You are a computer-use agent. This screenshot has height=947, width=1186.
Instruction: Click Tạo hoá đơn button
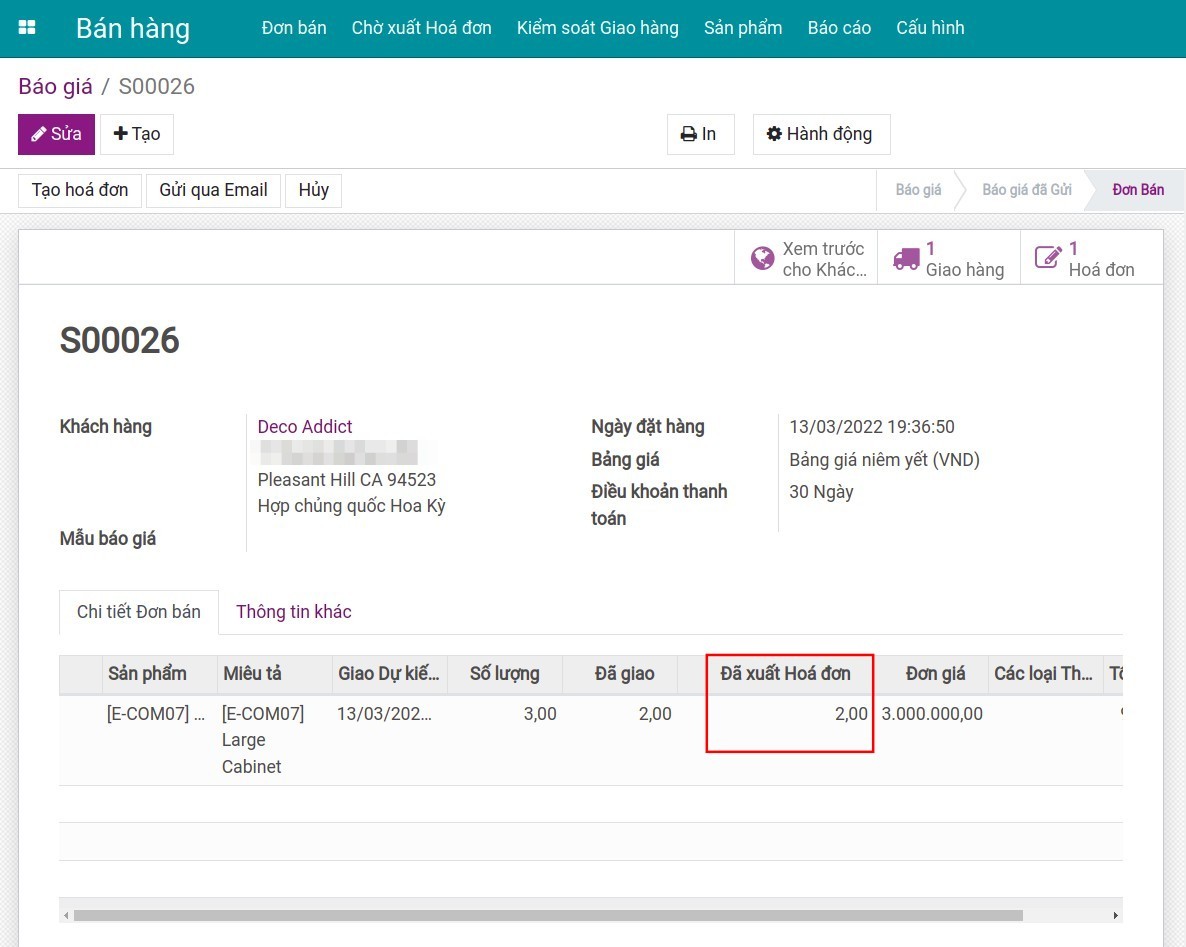[x=79, y=190]
